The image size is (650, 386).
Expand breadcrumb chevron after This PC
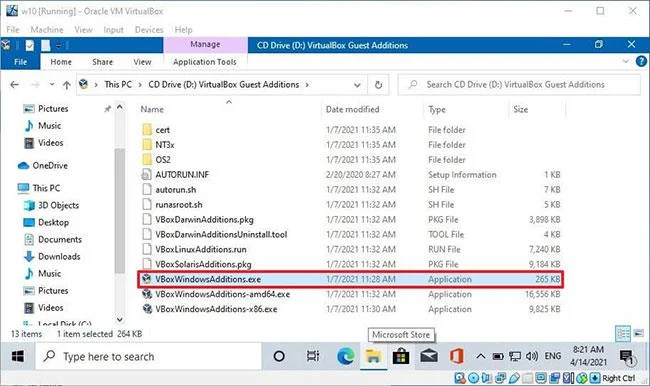[x=140, y=85]
